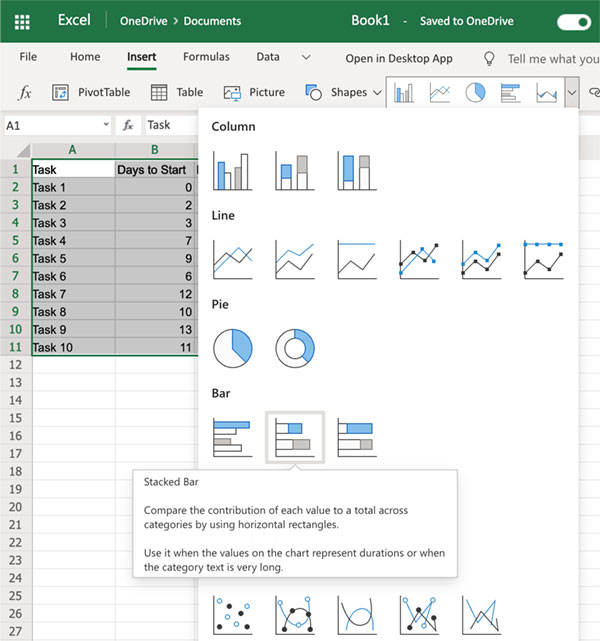Switch to the Data tab
Screen dimensions: 600x641
coord(268,57)
